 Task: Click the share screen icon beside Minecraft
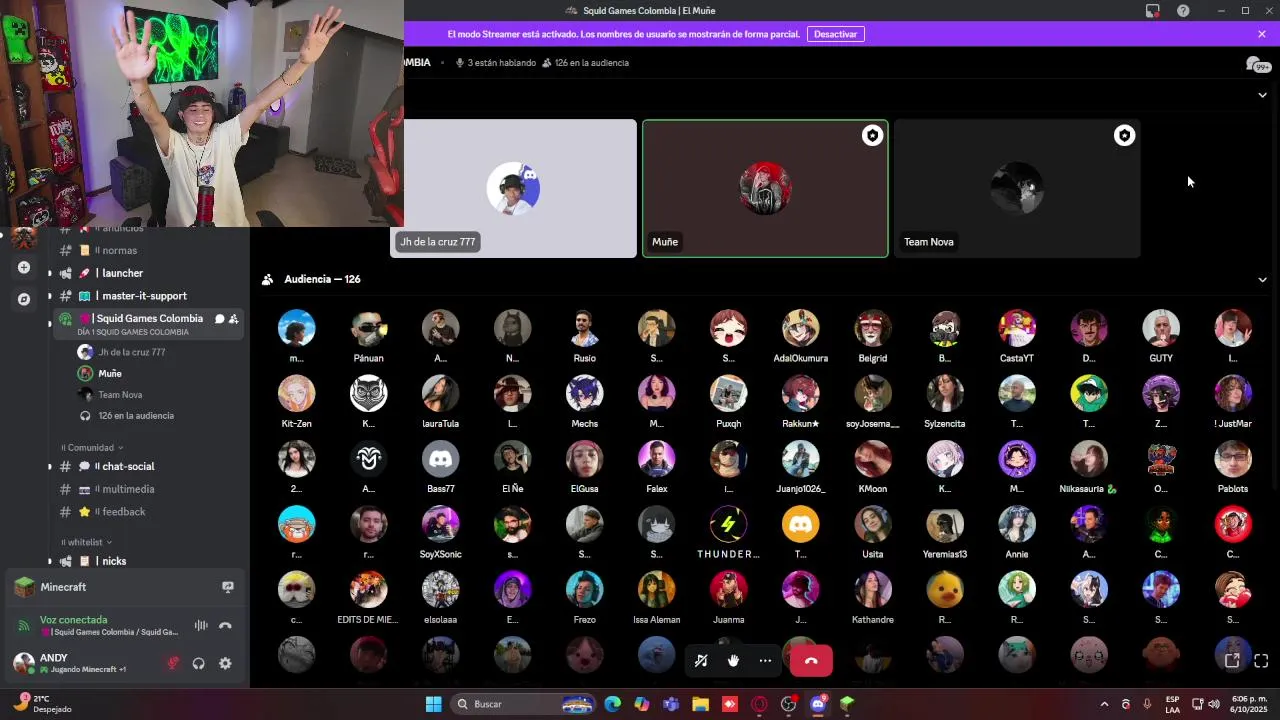click(x=228, y=587)
